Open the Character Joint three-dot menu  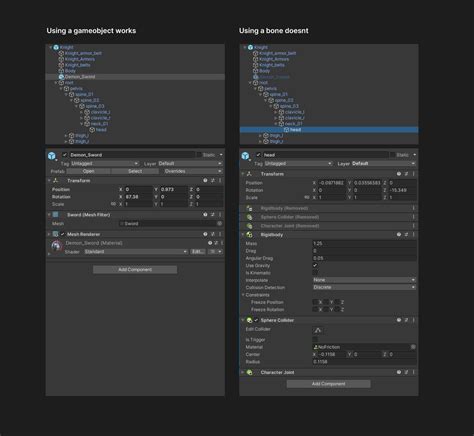(x=414, y=372)
